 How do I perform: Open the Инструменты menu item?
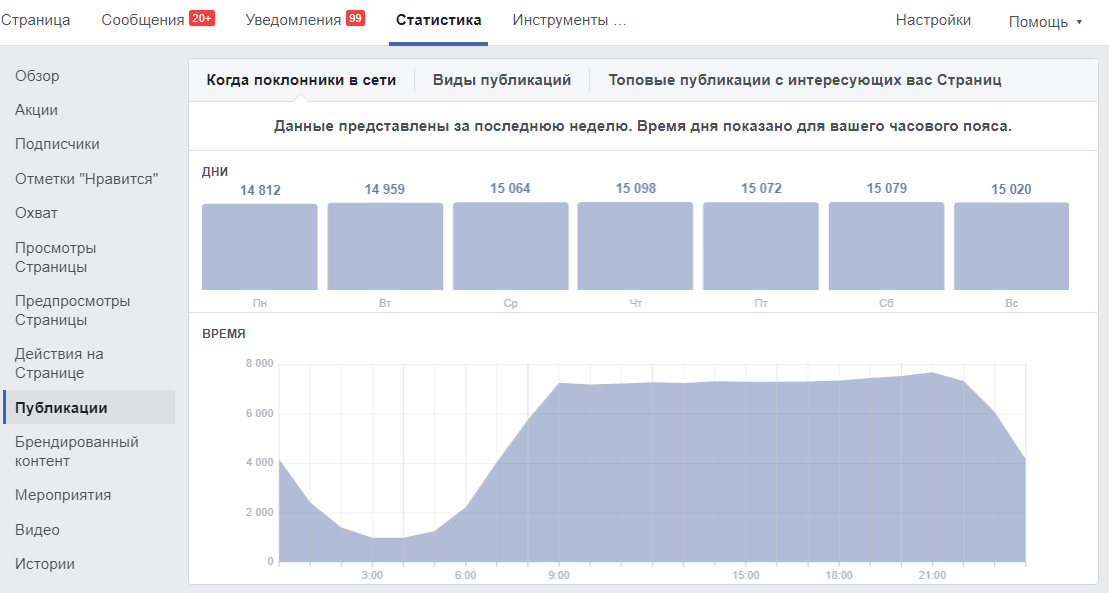point(568,17)
